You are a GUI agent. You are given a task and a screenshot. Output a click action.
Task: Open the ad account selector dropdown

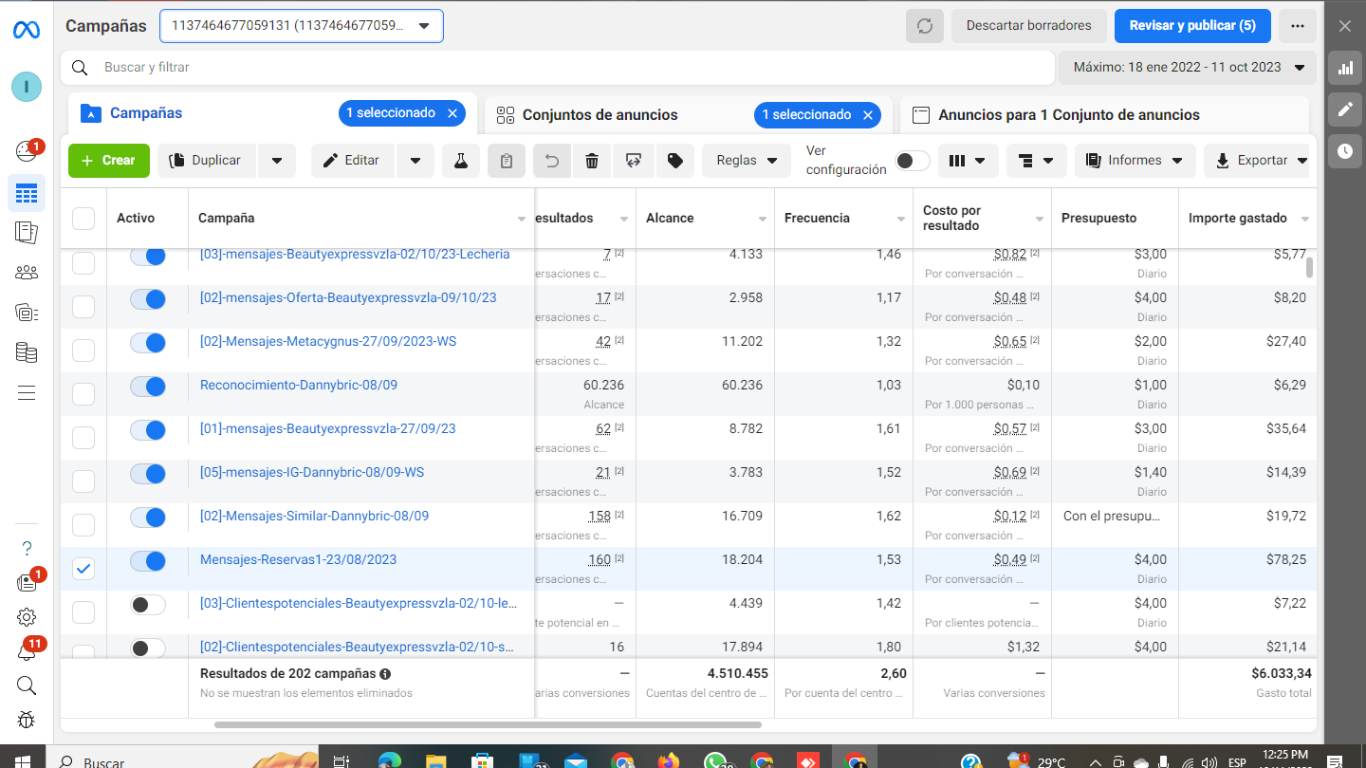(301, 26)
